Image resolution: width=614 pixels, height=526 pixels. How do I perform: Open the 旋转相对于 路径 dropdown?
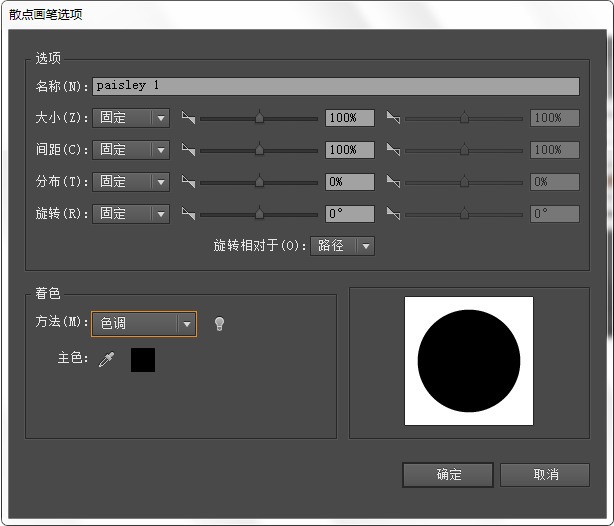[343, 245]
